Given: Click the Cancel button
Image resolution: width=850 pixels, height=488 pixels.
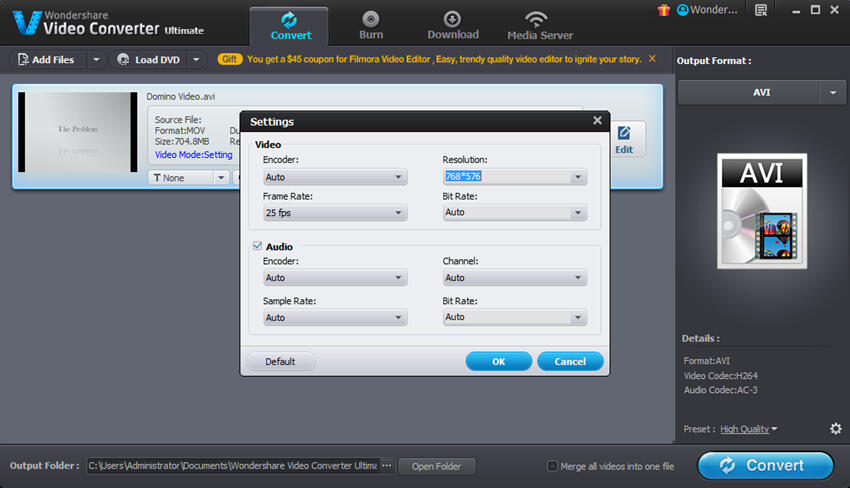Looking at the screenshot, I should click(x=570, y=362).
